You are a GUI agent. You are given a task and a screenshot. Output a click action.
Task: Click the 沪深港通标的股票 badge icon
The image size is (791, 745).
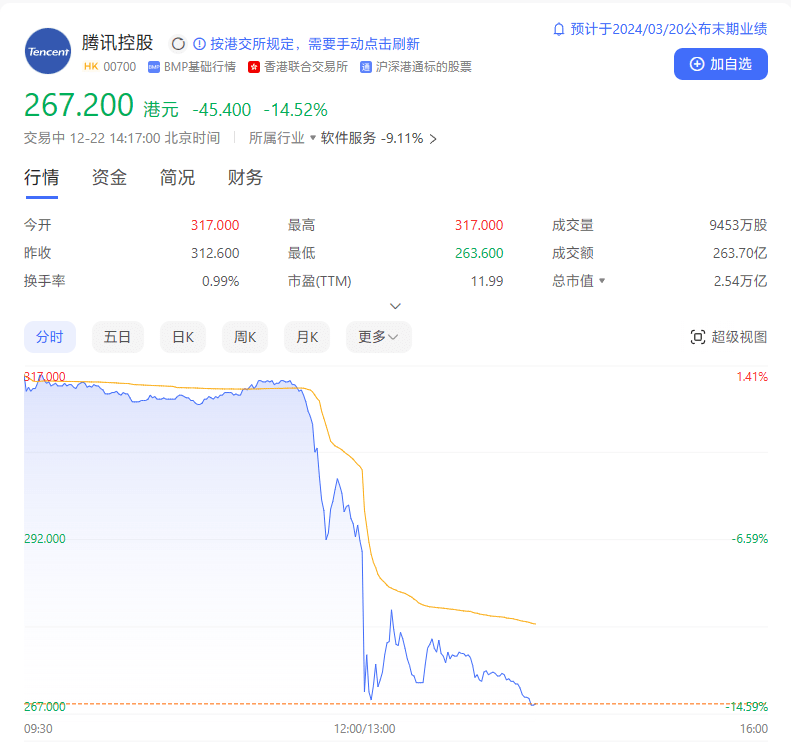tap(366, 67)
